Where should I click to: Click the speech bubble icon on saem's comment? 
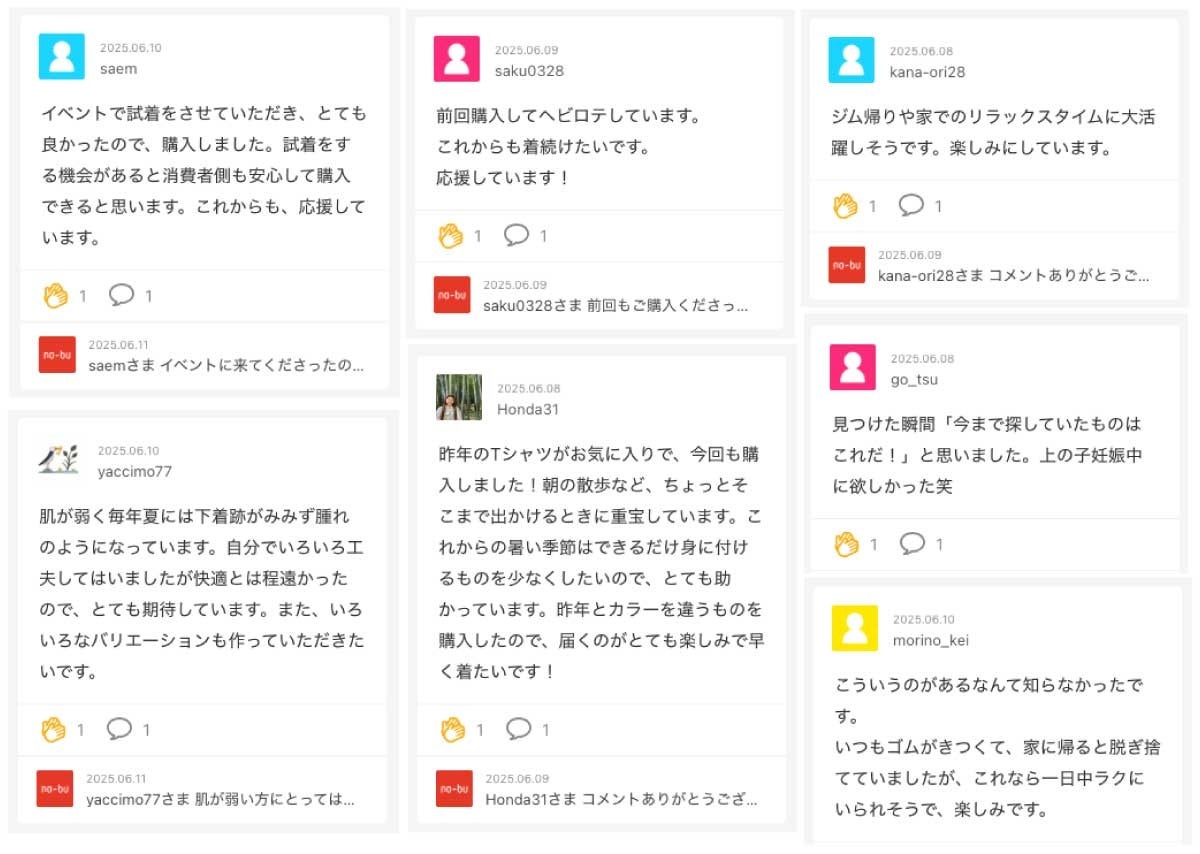coord(121,295)
